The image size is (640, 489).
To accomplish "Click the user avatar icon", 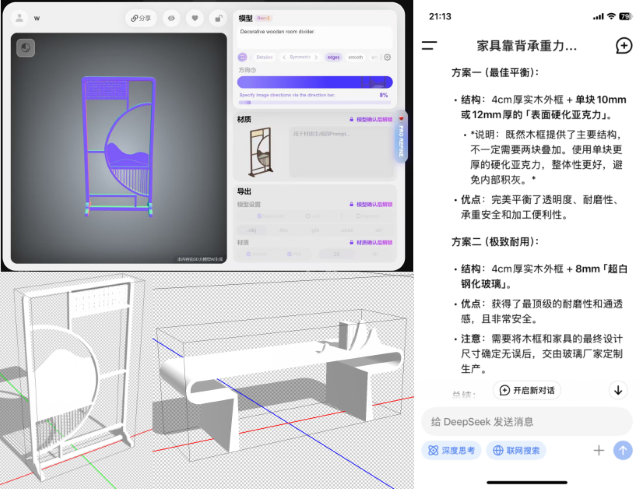I will point(19,18).
